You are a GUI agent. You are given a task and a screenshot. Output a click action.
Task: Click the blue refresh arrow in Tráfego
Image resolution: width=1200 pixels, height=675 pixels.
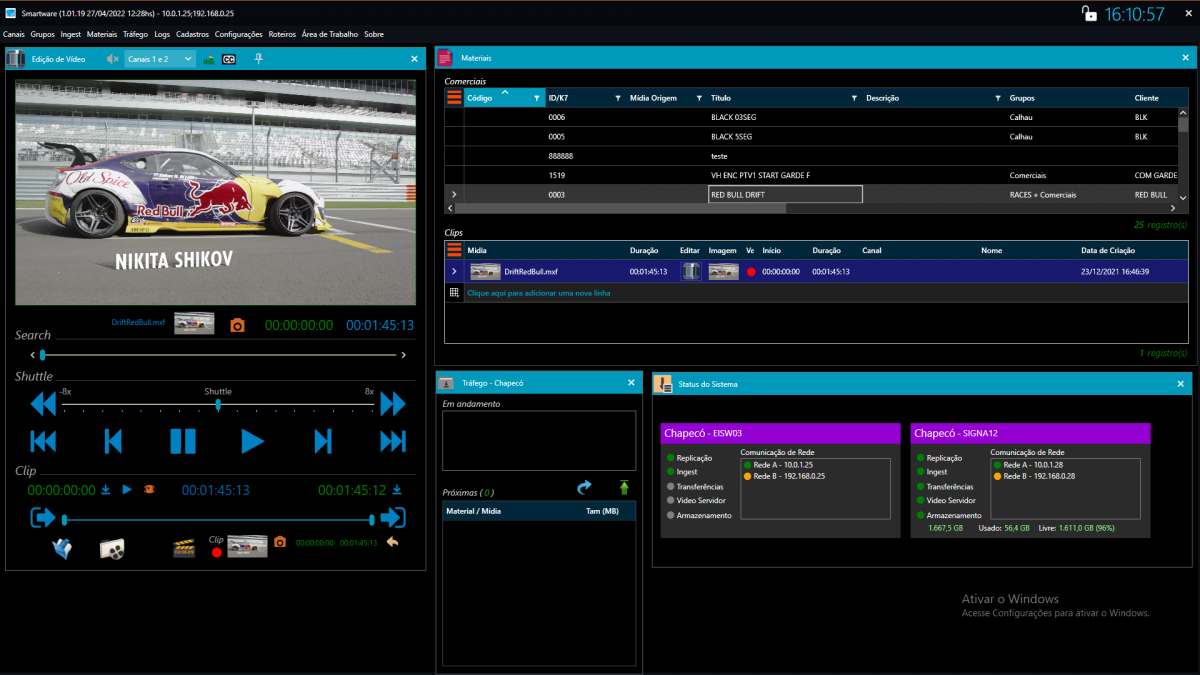pos(585,487)
